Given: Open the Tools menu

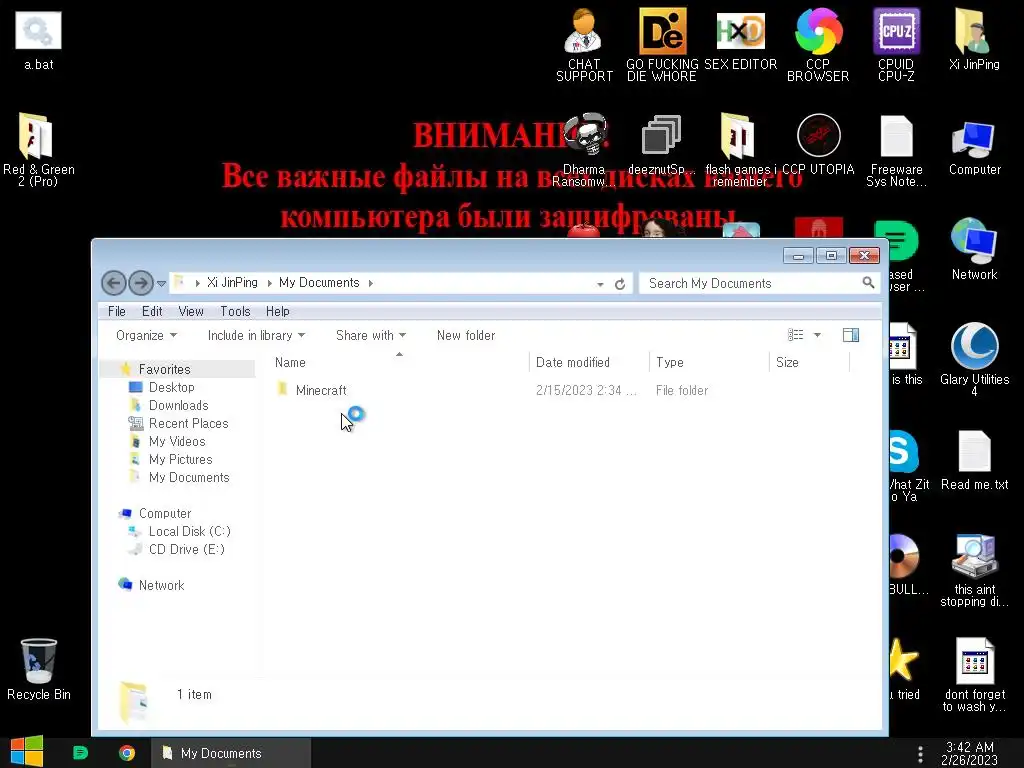Looking at the screenshot, I should click(235, 312).
